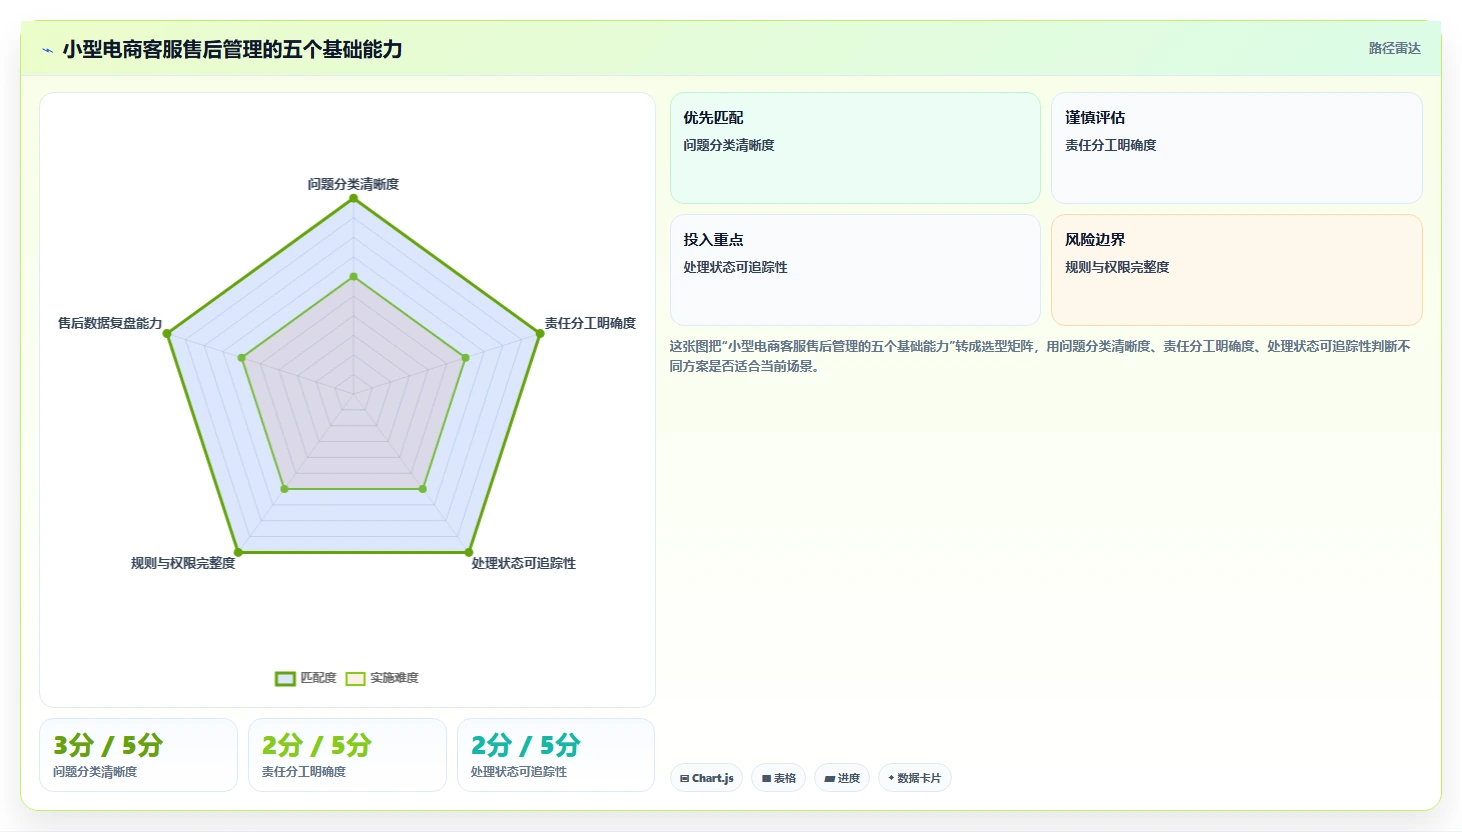Click the 匹配度 legend color box
The width and height of the screenshot is (1462, 832).
[x=285, y=679]
